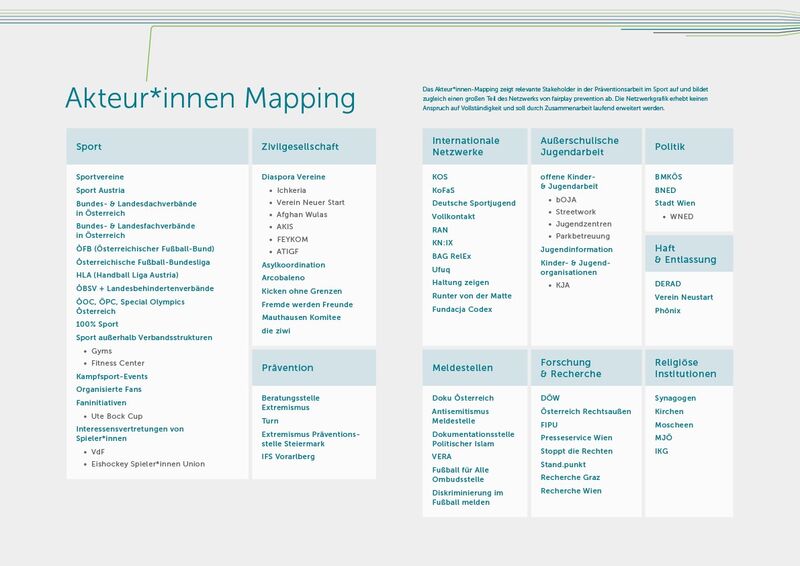
Task: Select the 'DÖW' research entry
Action: 550,398
